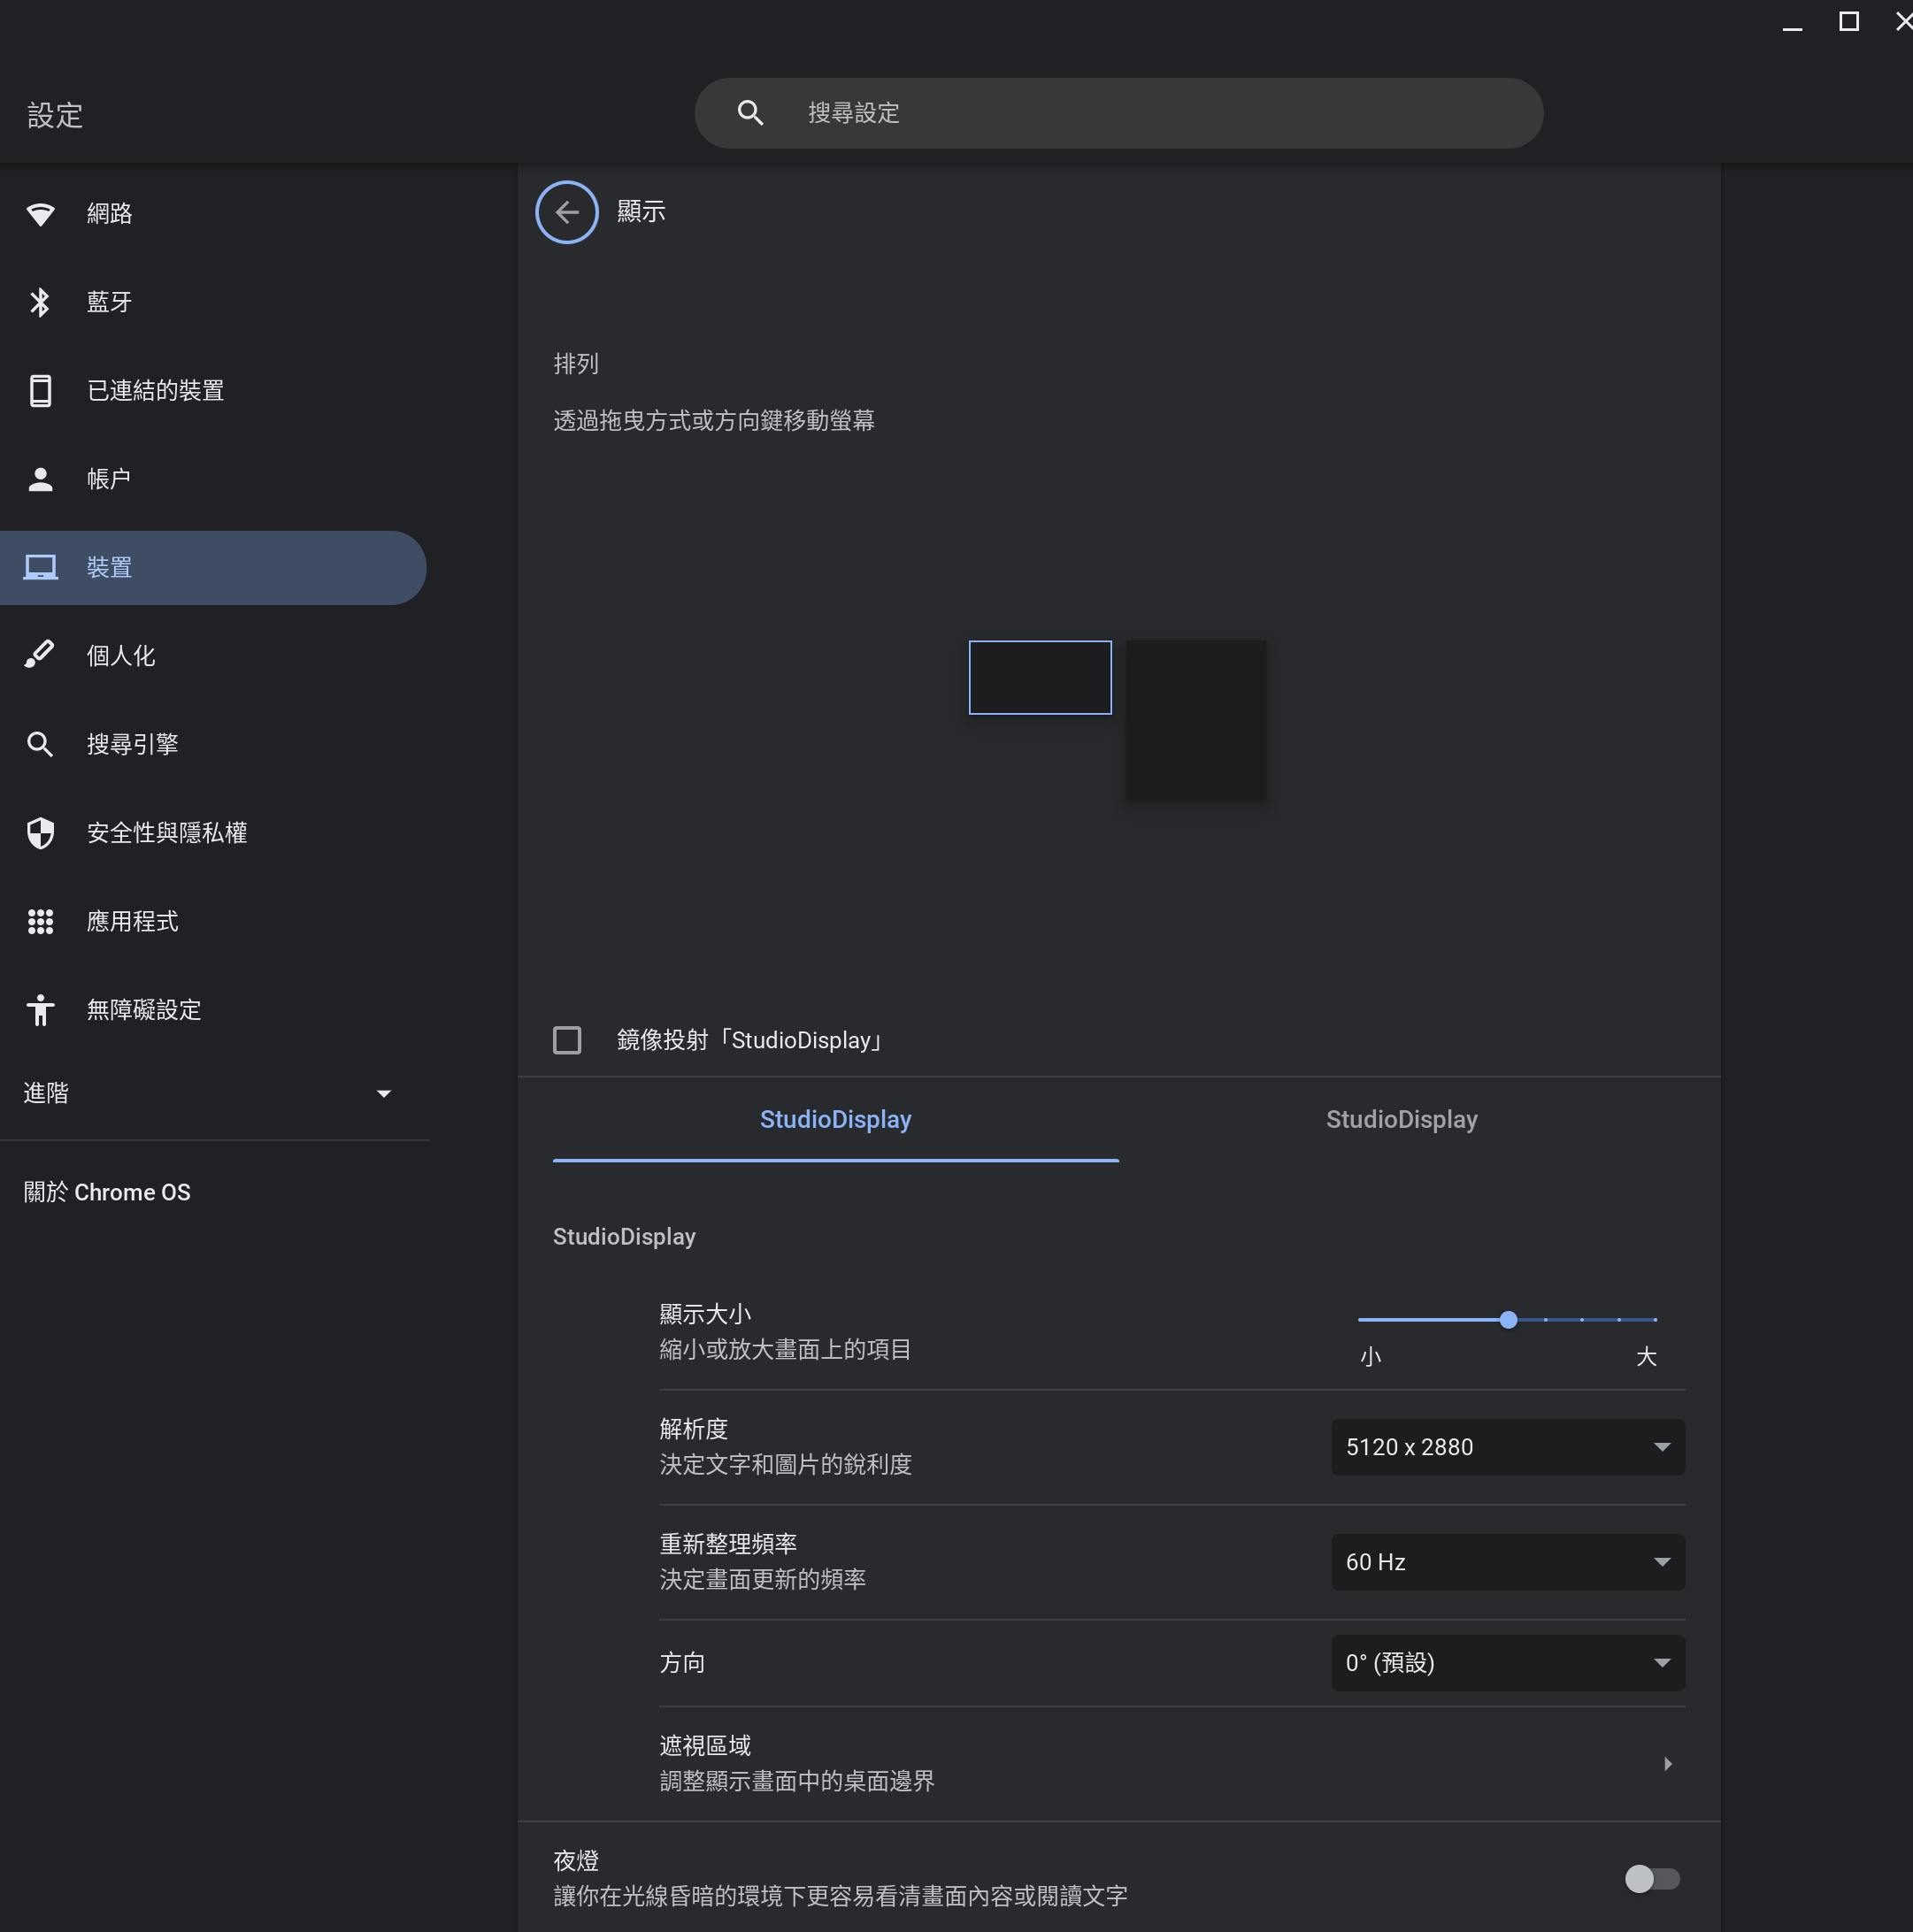Click the magnifier icon in search bar
The width and height of the screenshot is (1913, 1932).
(750, 113)
